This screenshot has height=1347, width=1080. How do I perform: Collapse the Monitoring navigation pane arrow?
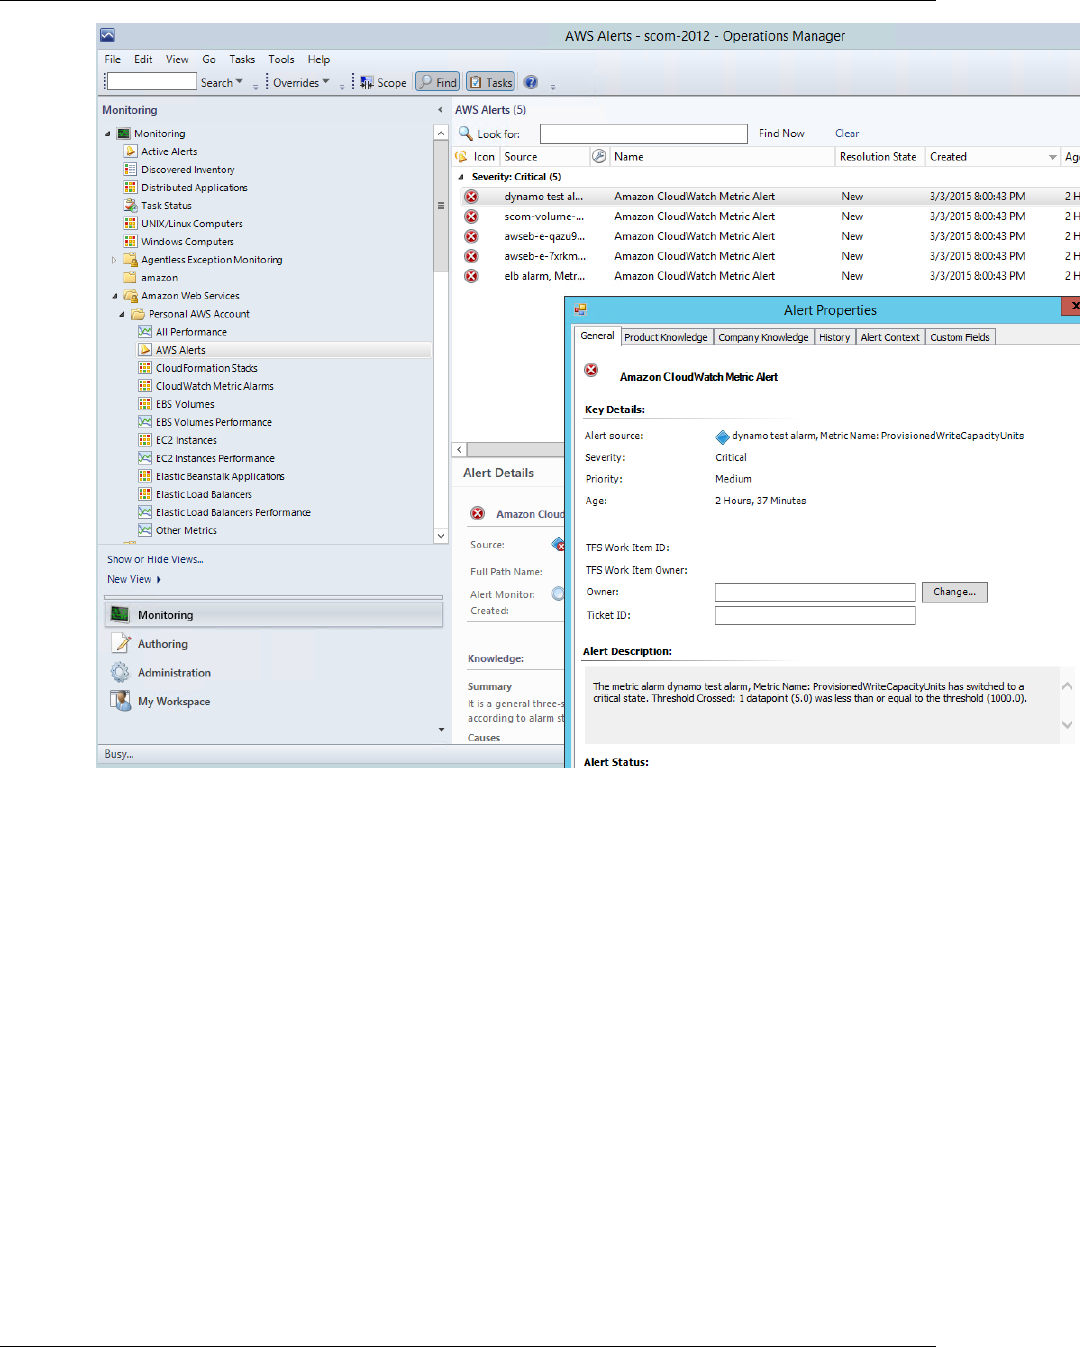(440, 110)
